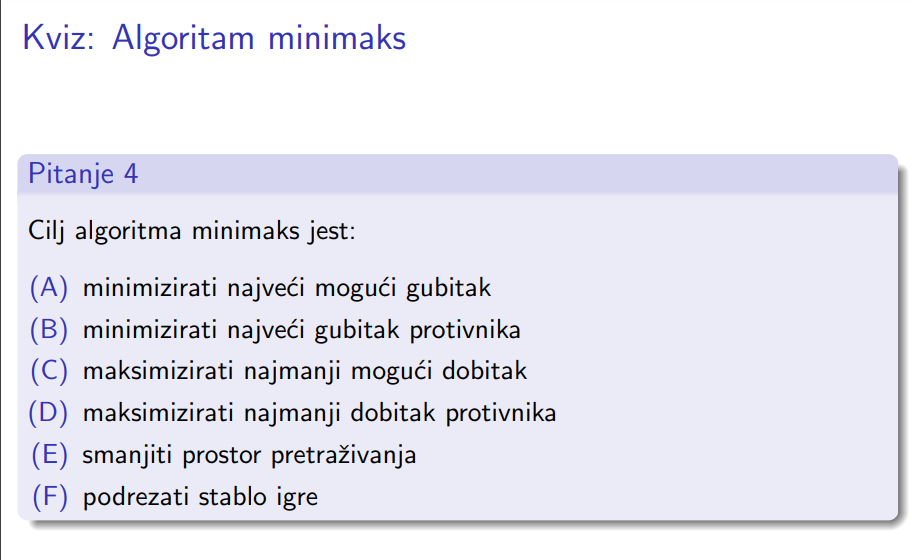Click text 'maksimizirati najmanji mogući dobitak'
This screenshot has height=560, width=912.
point(305,372)
